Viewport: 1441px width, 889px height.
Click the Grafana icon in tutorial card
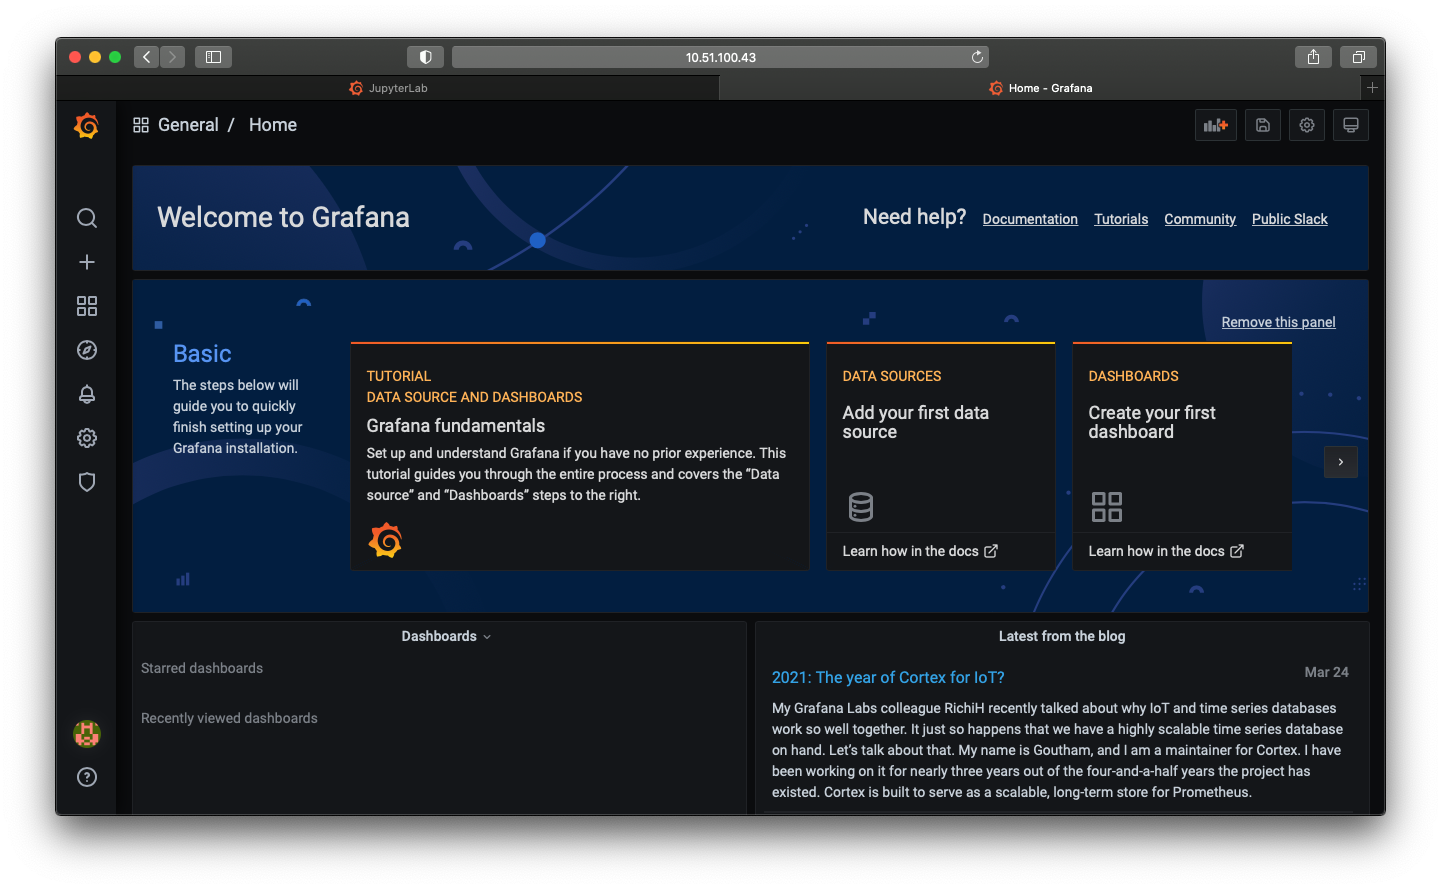(x=385, y=540)
